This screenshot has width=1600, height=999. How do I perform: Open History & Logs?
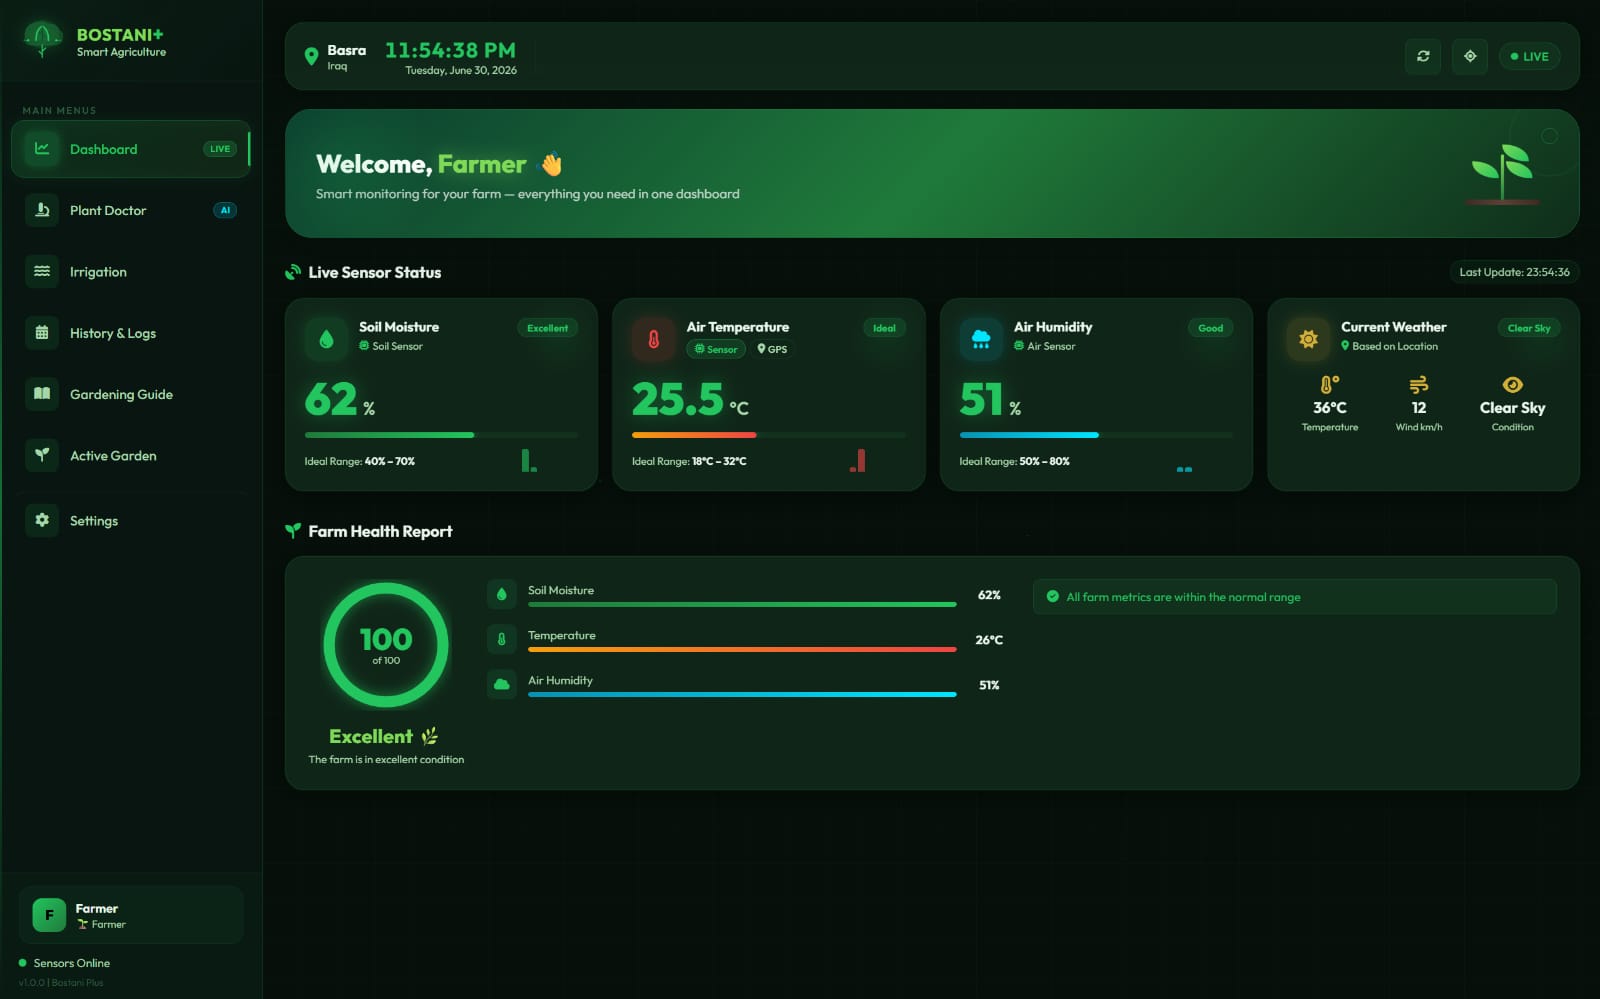(131, 333)
